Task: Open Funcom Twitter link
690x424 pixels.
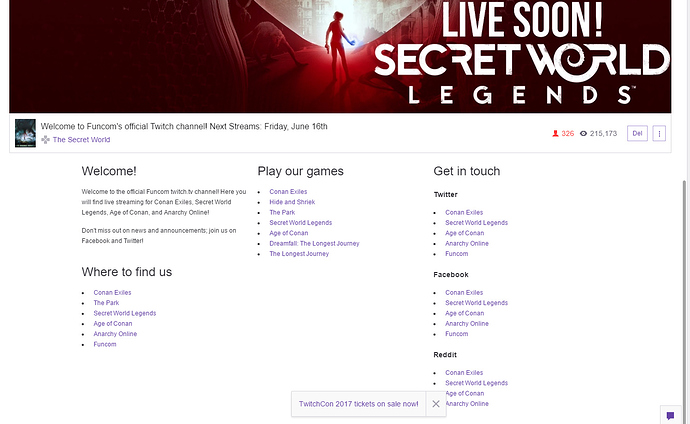Action: tap(456, 254)
